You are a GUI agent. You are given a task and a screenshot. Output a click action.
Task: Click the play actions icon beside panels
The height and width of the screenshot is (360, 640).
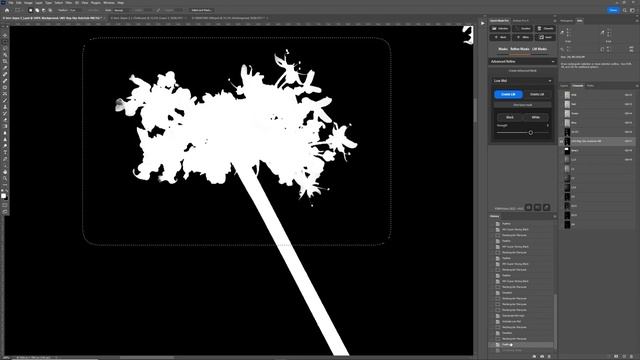click(x=482, y=23)
